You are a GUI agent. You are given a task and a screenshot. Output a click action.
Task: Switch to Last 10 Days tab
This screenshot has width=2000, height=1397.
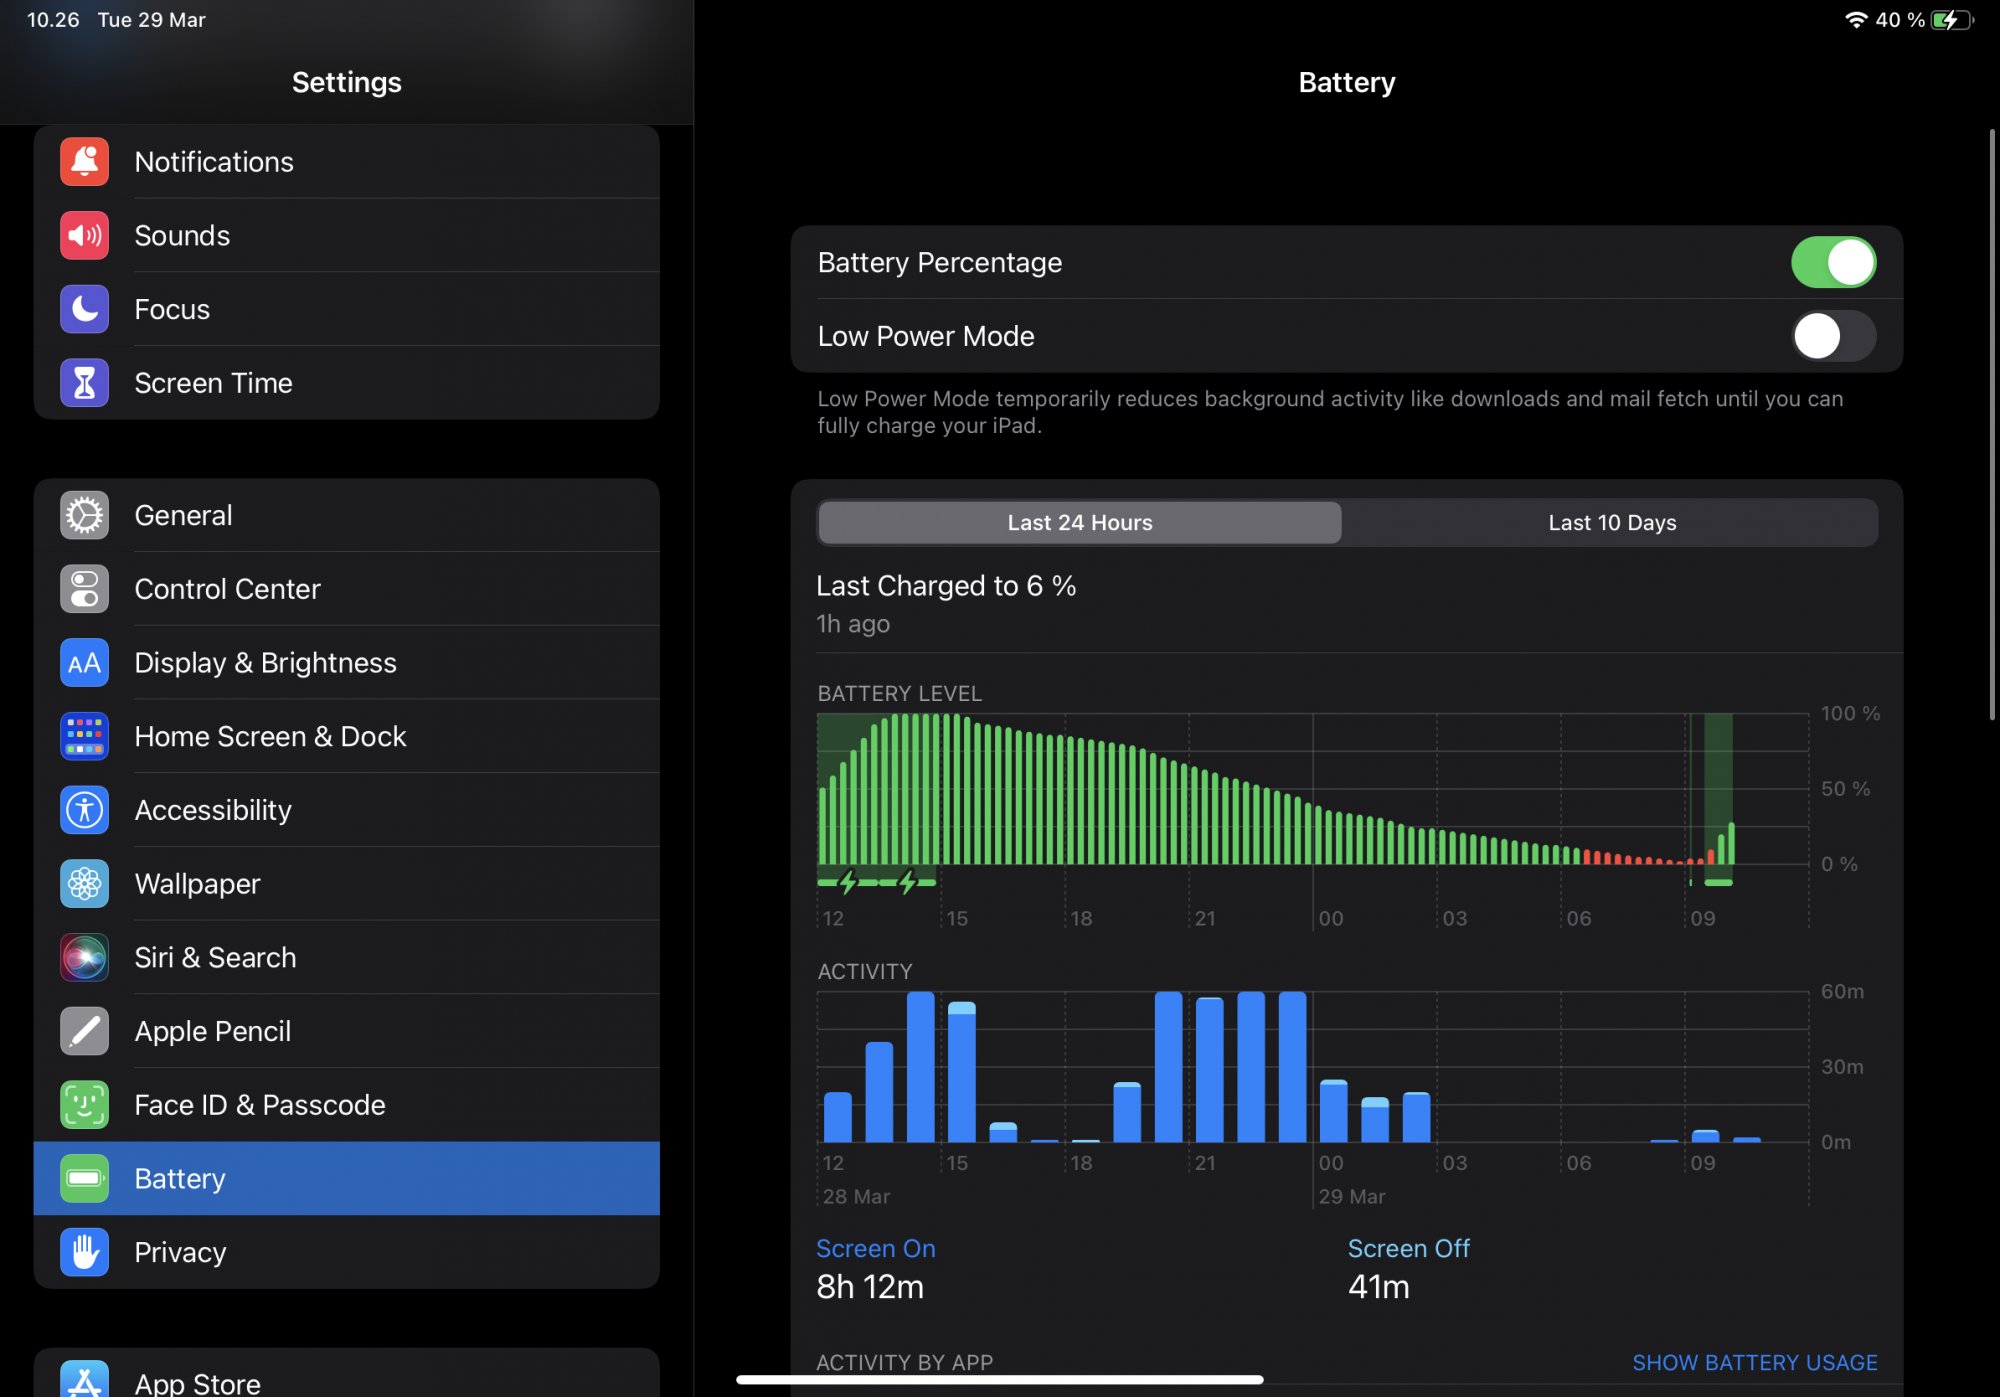pos(1611,522)
